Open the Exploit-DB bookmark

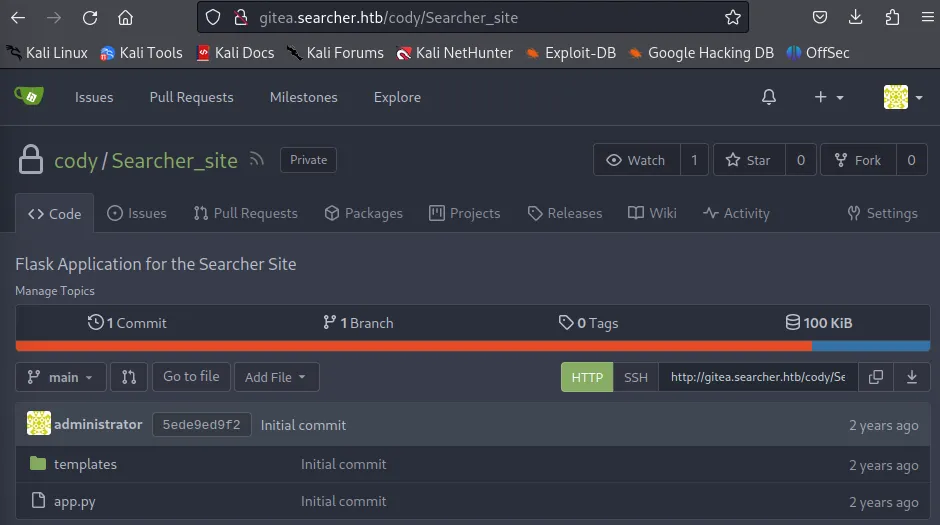[571, 53]
